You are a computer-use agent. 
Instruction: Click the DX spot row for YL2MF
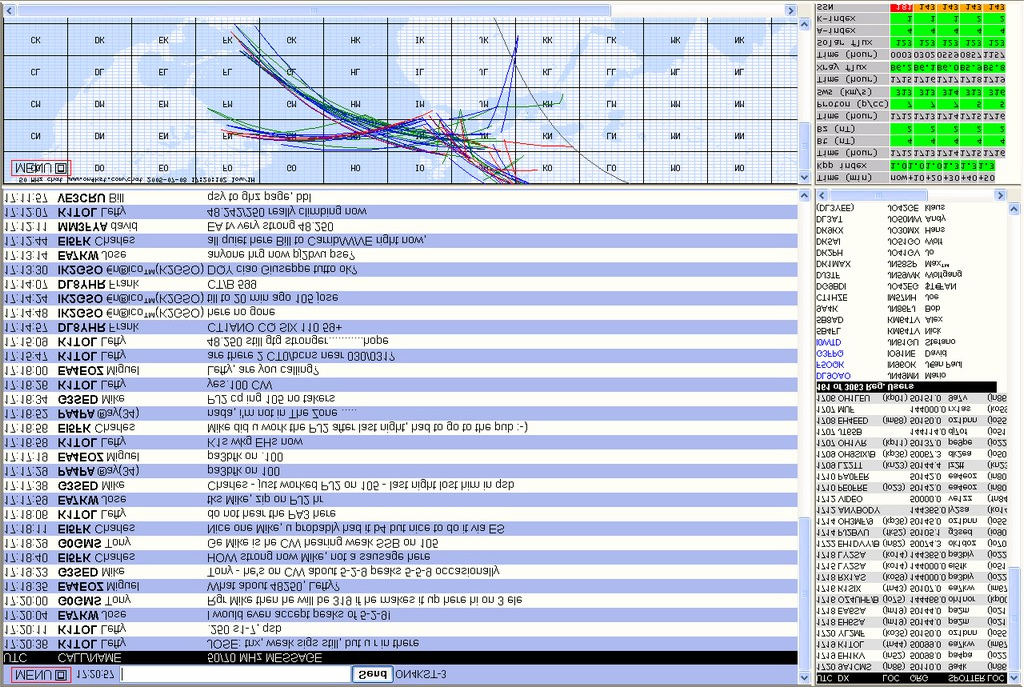[x=911, y=633]
